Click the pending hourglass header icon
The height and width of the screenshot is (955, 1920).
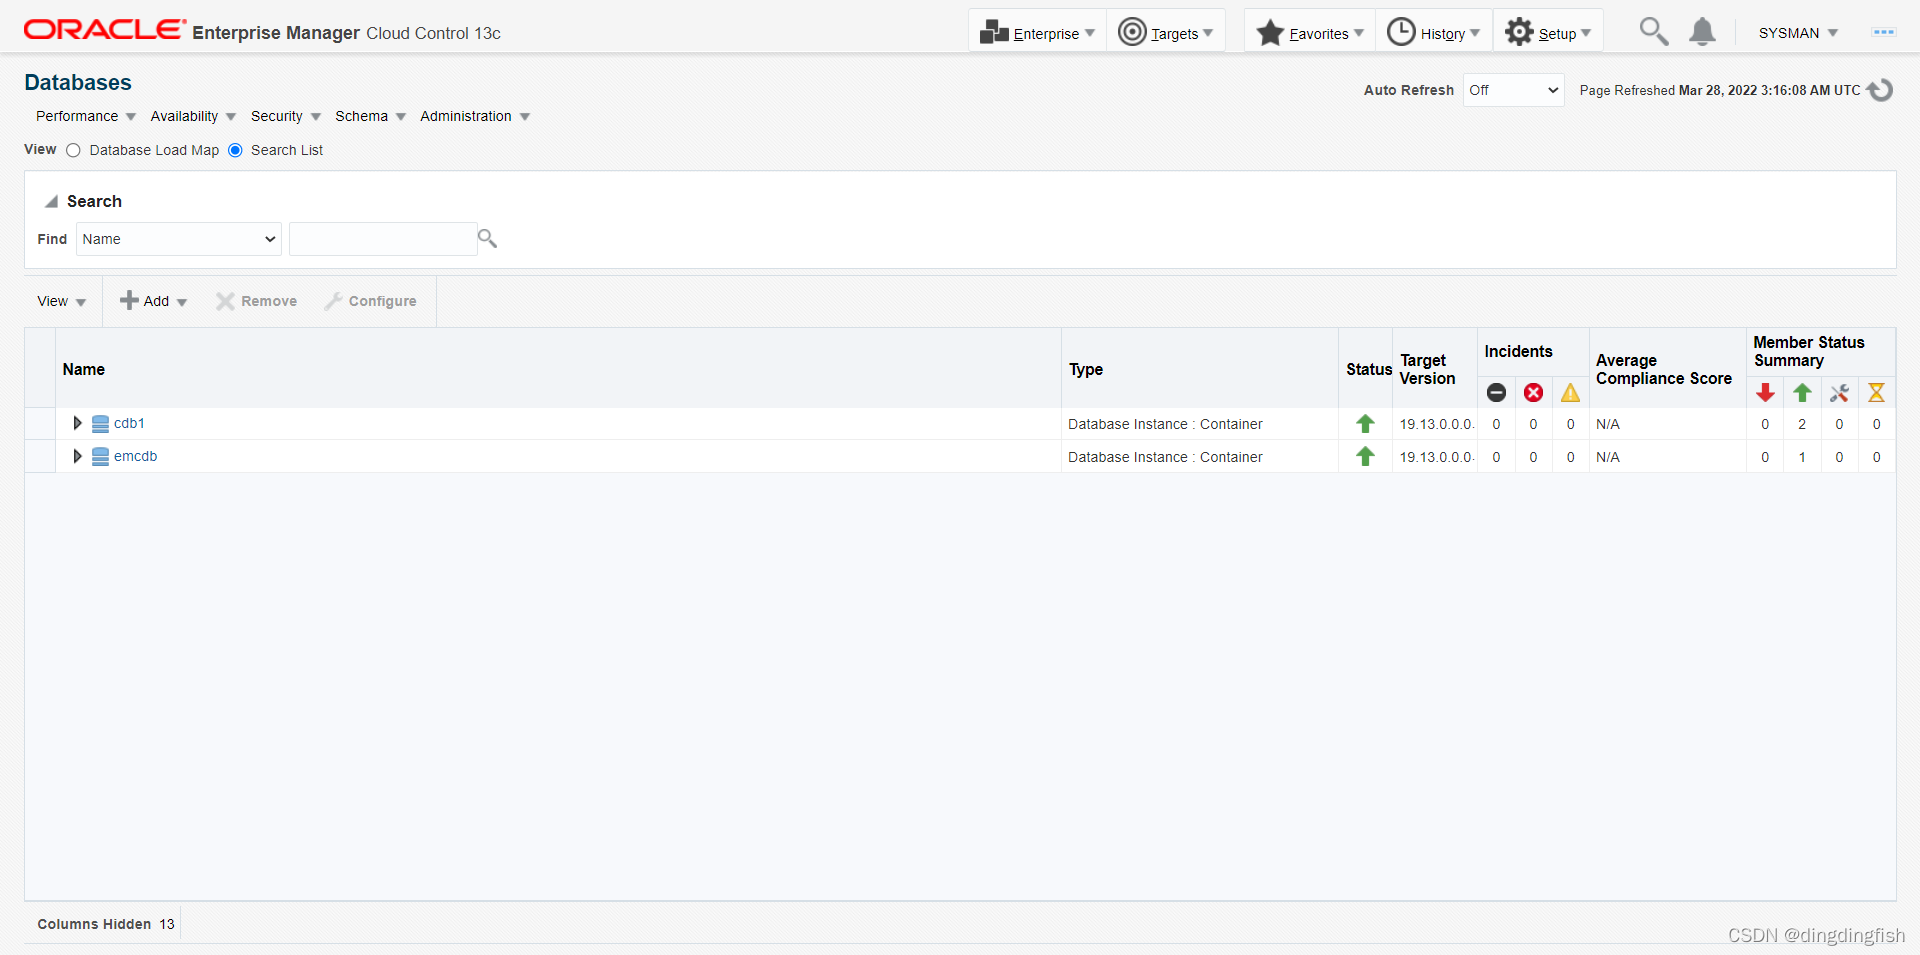(x=1876, y=393)
